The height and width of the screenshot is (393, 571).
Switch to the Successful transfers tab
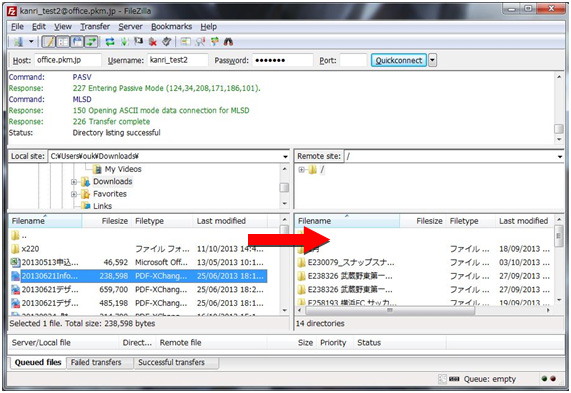(171, 362)
